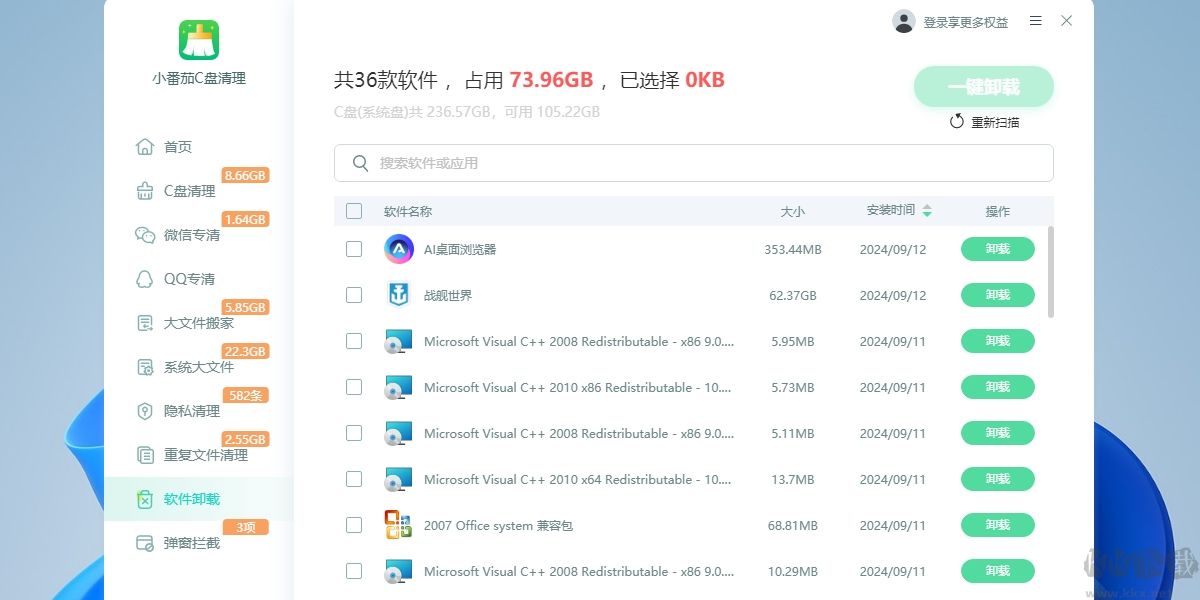Click the user avatar icon
The height and width of the screenshot is (600, 1200).
(904, 21)
